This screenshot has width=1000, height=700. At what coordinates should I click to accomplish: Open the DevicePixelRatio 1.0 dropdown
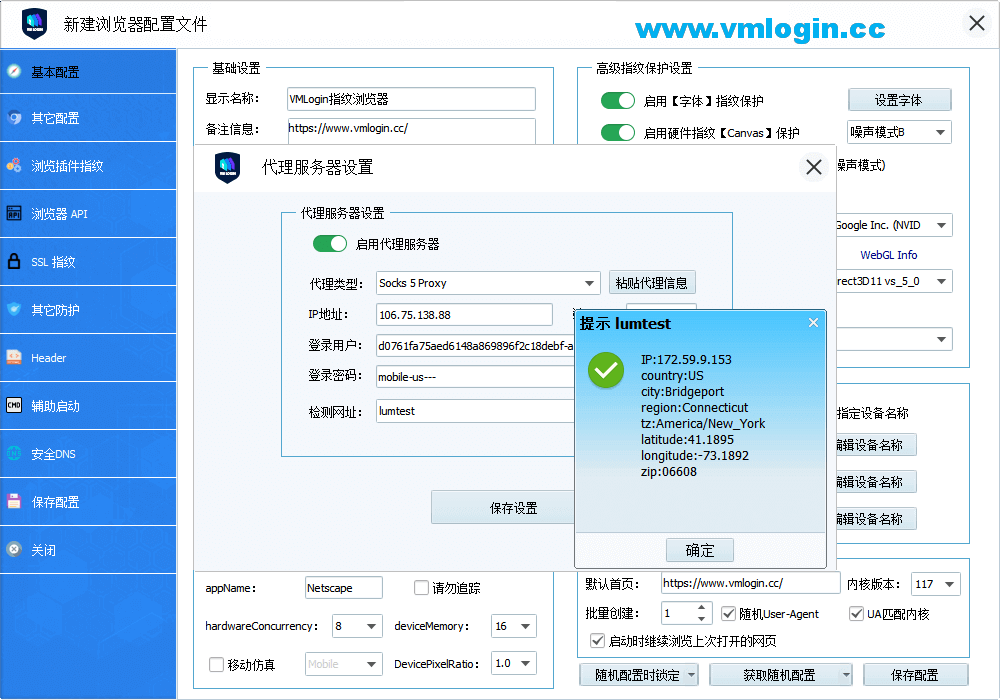point(514,664)
